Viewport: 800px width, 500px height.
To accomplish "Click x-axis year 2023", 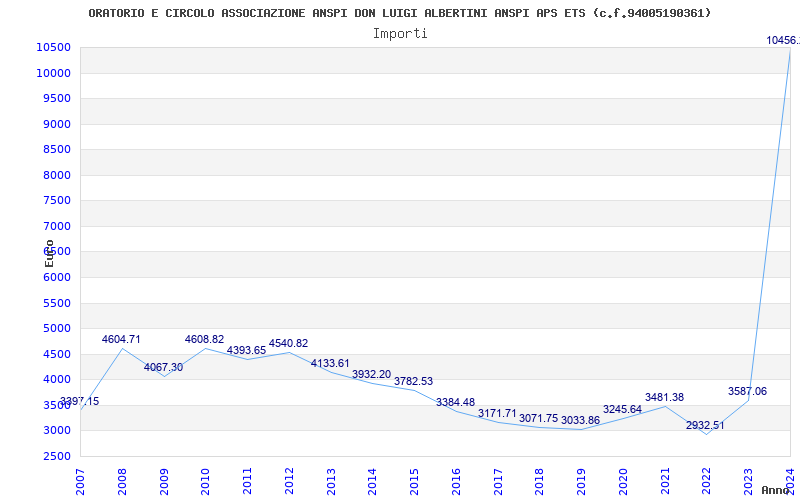I will [x=748, y=481].
